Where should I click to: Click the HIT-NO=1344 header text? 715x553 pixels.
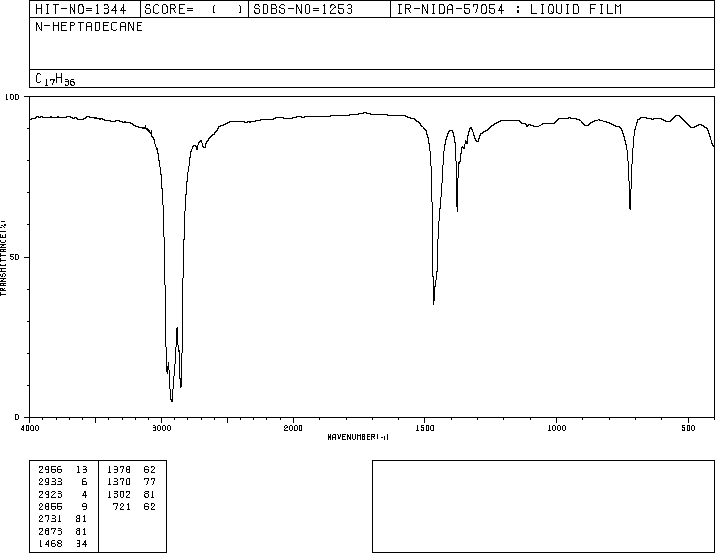pyautogui.click(x=81, y=9)
